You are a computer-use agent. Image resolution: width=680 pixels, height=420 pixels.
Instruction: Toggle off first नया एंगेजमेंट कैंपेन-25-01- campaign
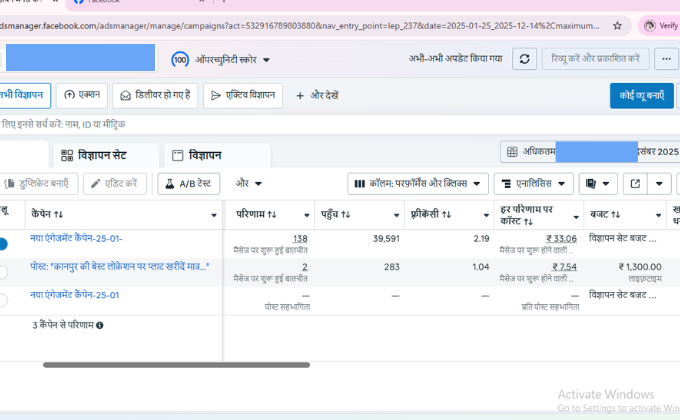pyautogui.click(x=3, y=243)
